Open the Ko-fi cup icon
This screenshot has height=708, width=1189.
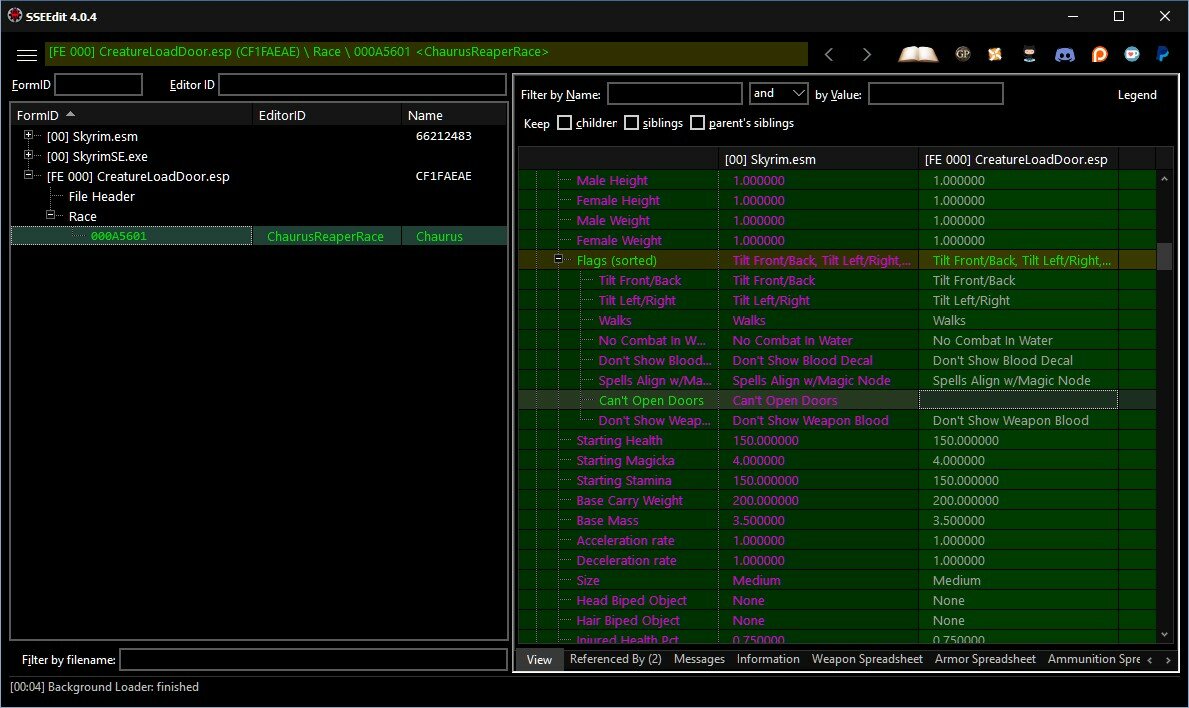click(x=1131, y=54)
